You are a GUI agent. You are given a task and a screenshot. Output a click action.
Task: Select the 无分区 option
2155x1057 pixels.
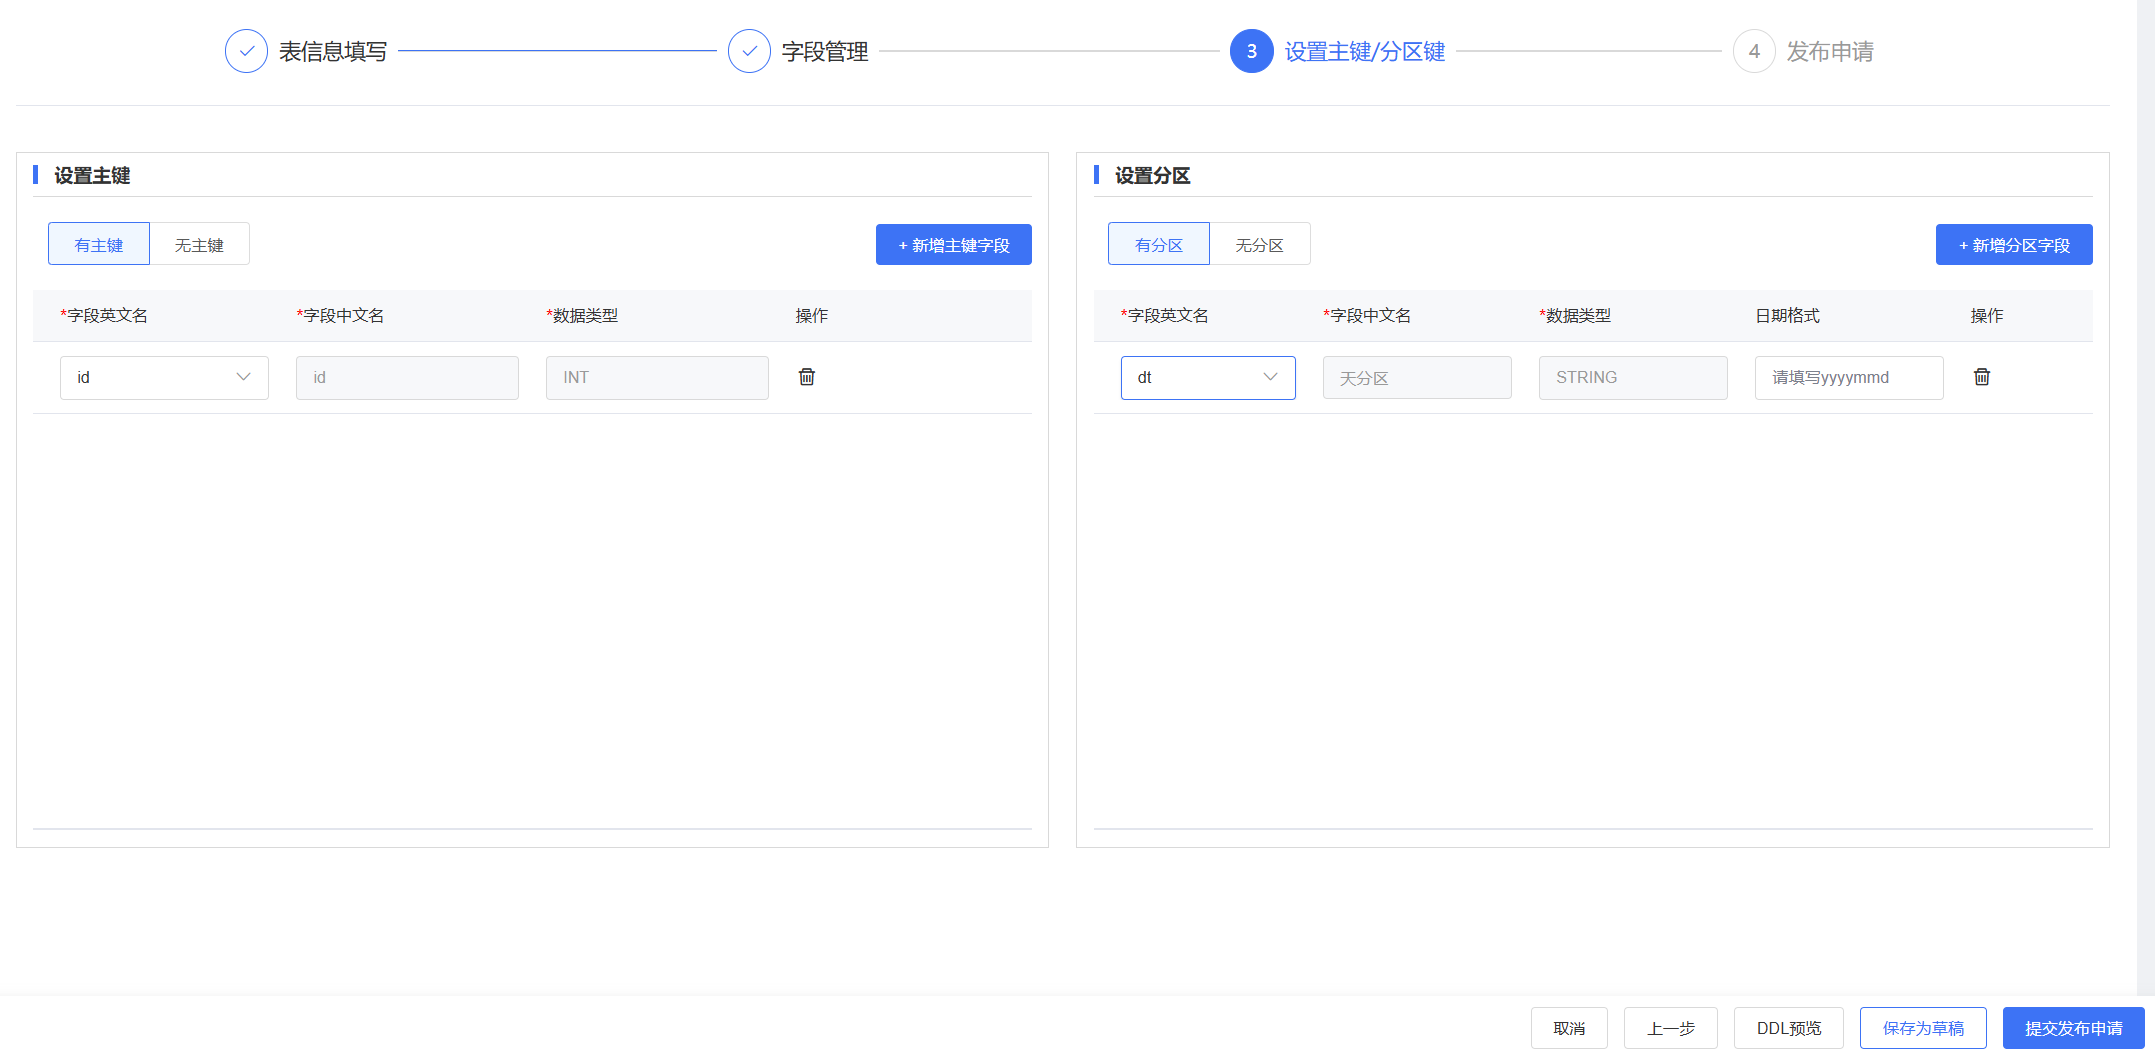click(x=1259, y=244)
